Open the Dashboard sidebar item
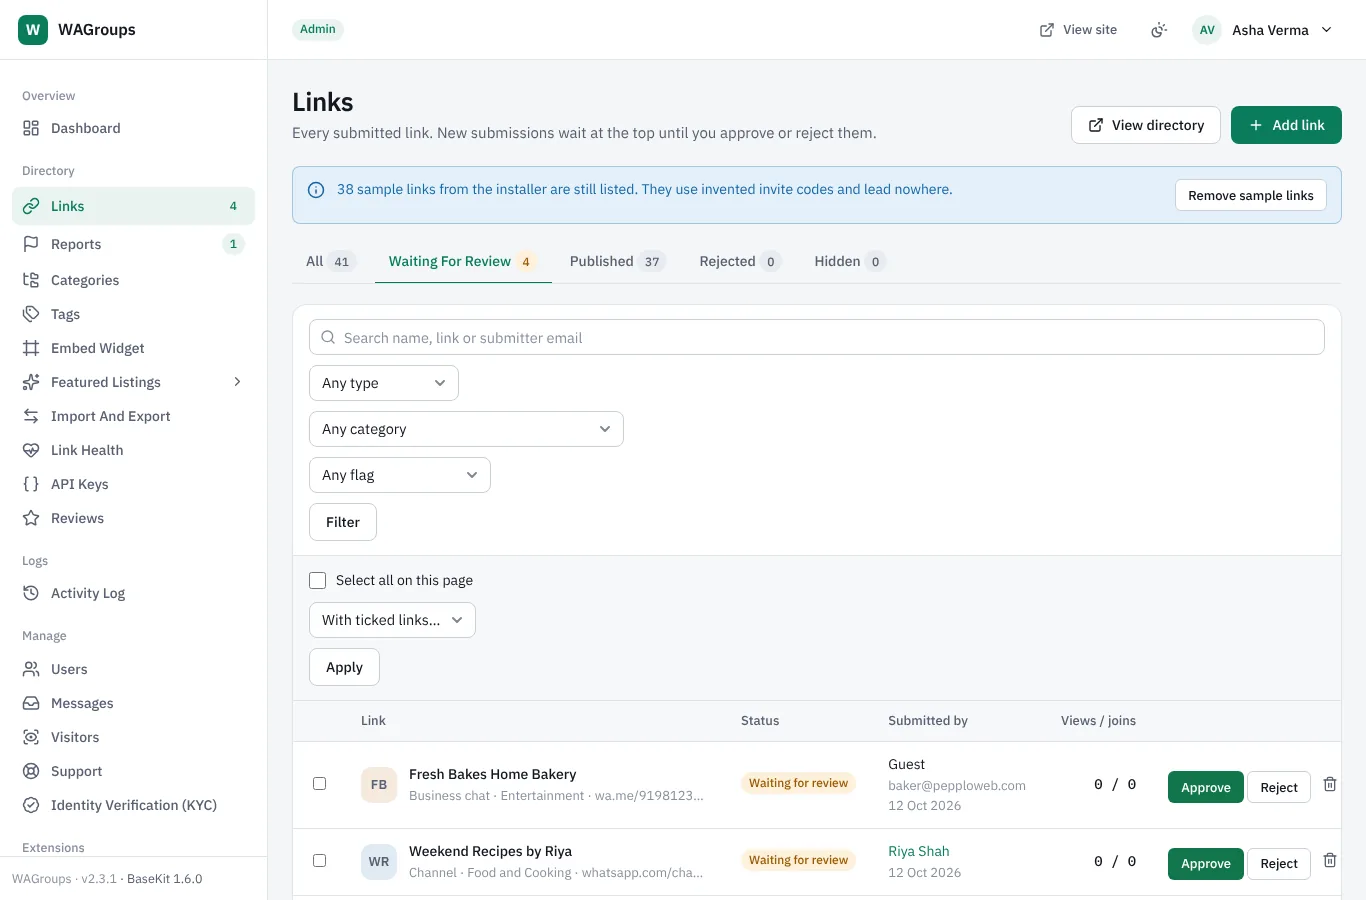Screen dimensions: 1366x900 point(133,128)
